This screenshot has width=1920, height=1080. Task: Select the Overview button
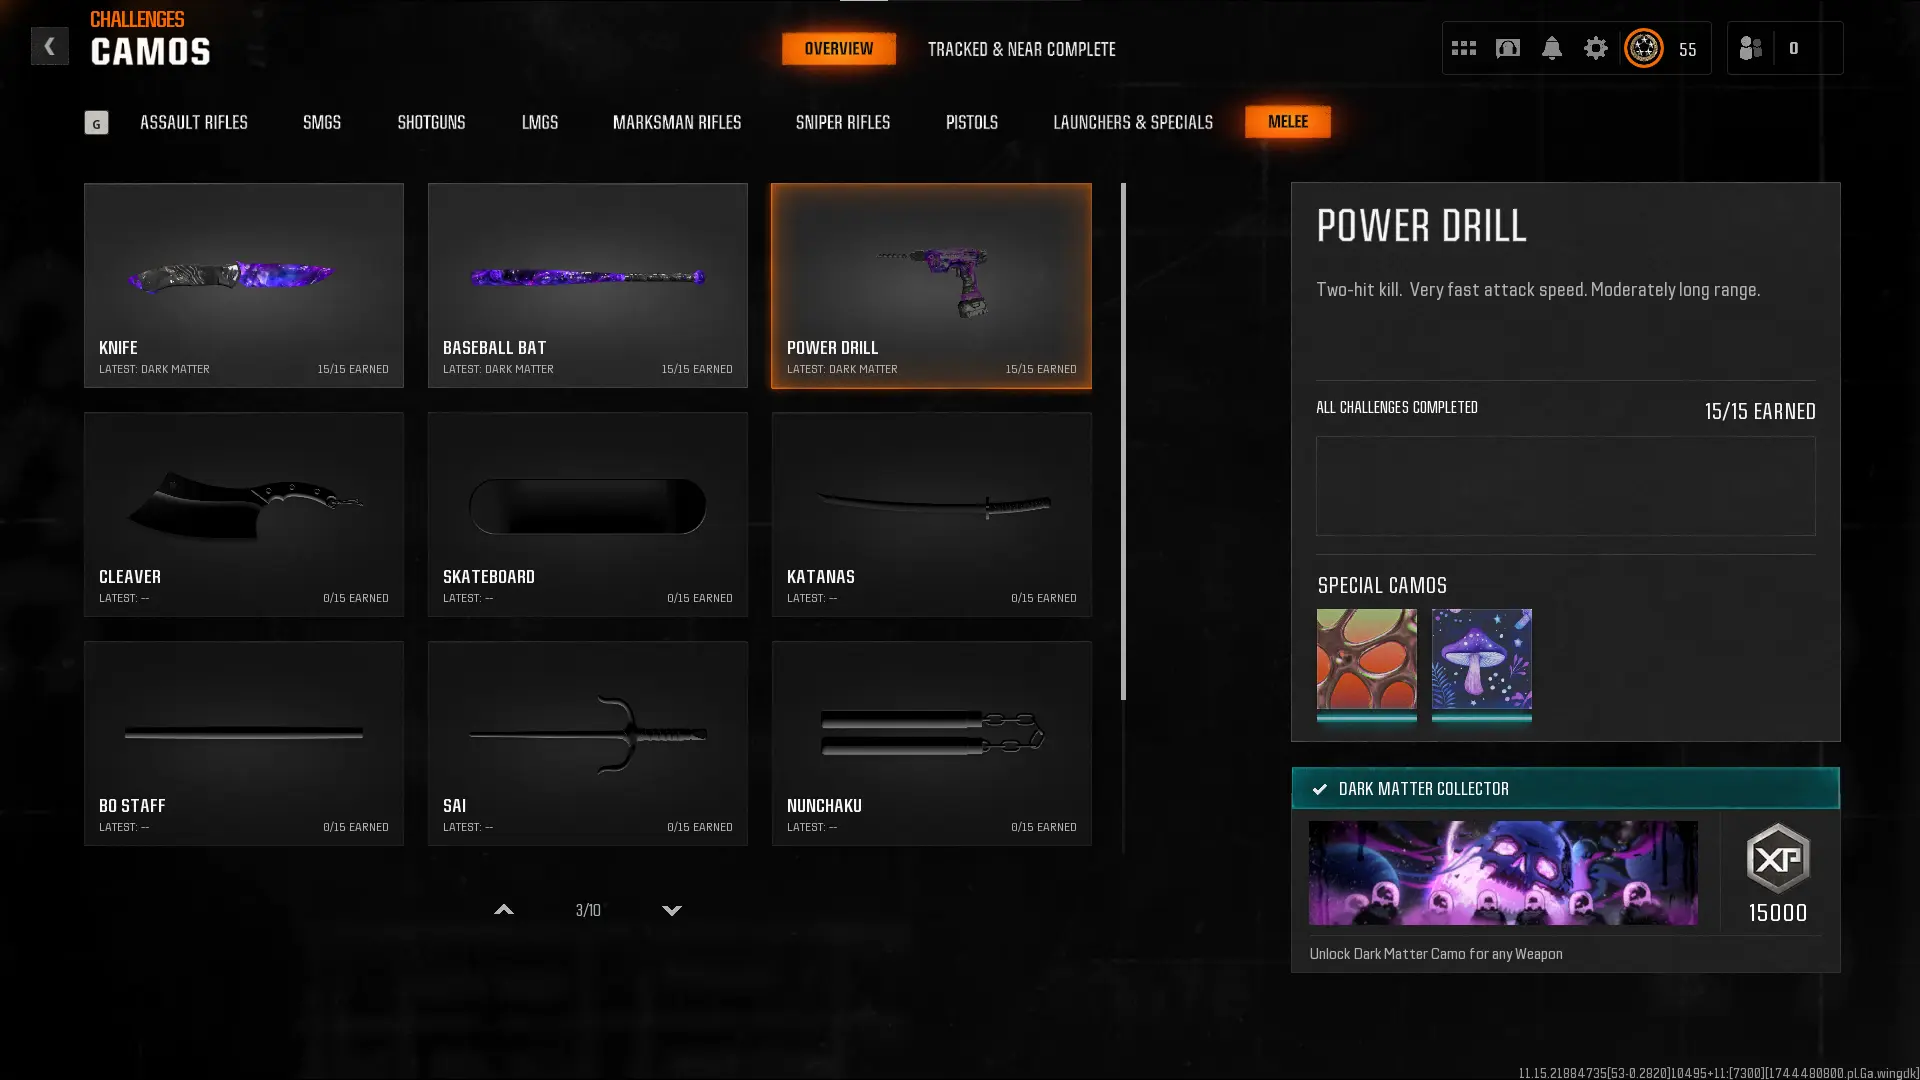[838, 49]
